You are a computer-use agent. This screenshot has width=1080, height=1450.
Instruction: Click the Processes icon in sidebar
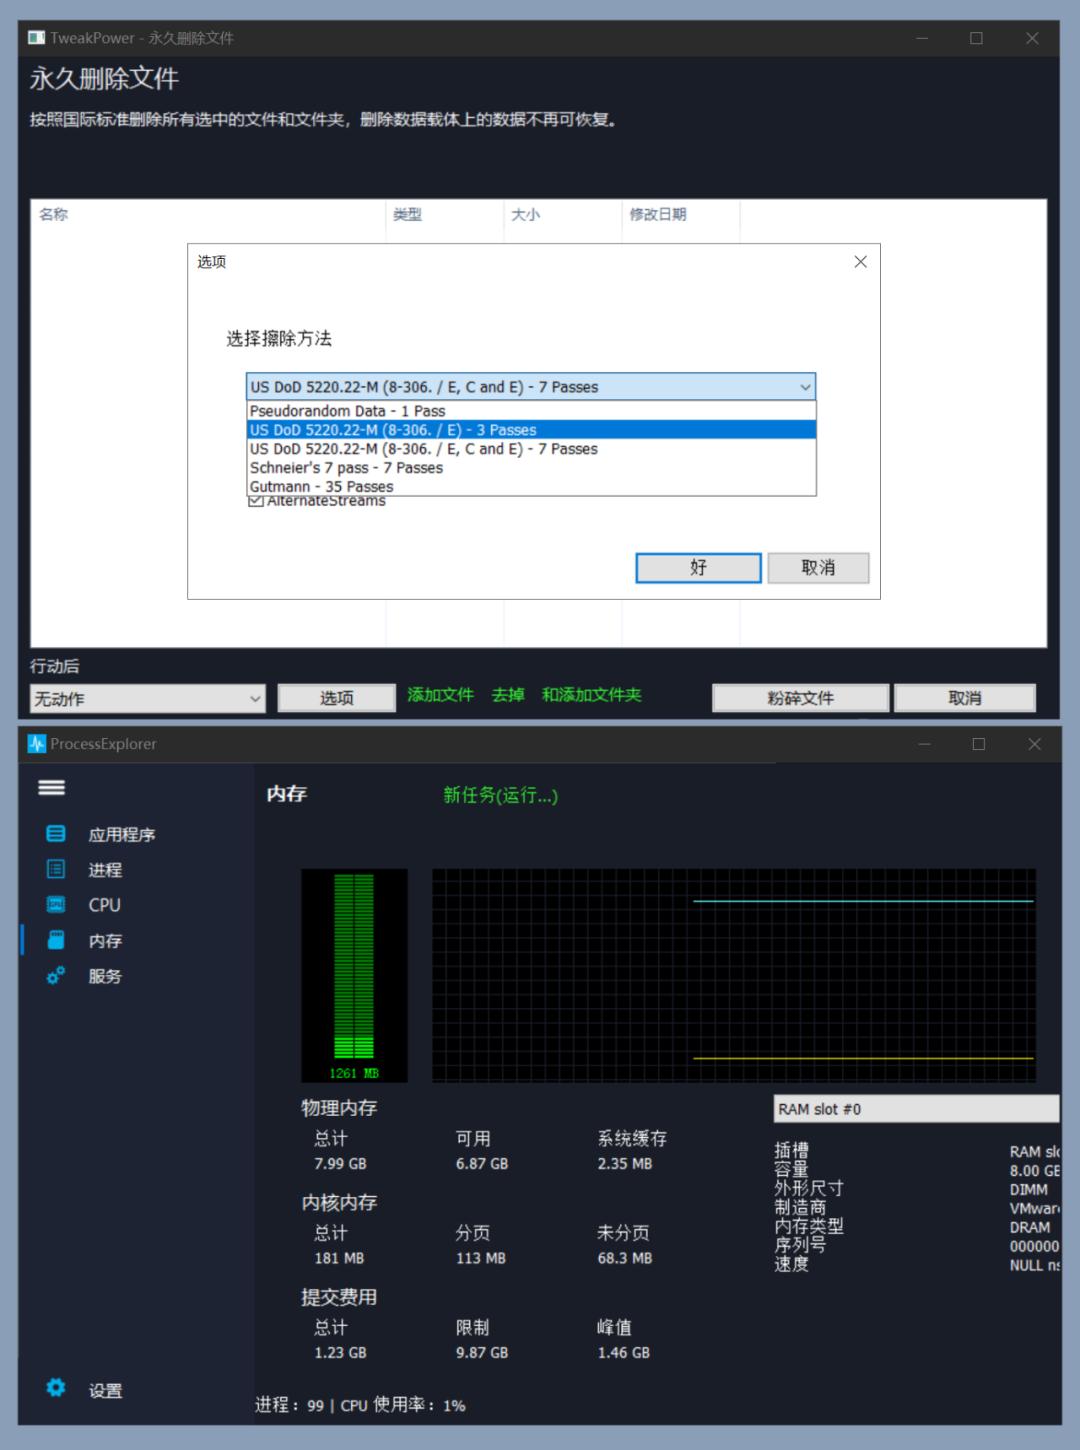pyautogui.click(x=56, y=869)
